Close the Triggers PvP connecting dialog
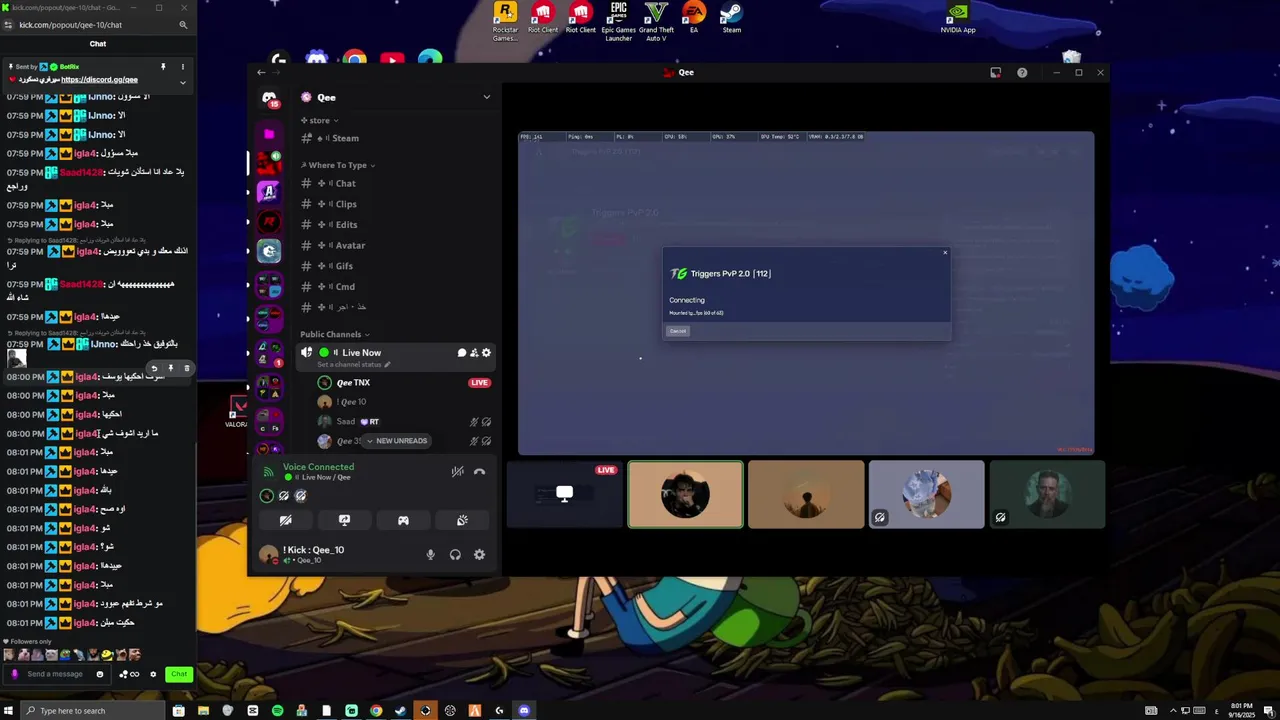Viewport: 1280px width, 720px height. [945, 252]
